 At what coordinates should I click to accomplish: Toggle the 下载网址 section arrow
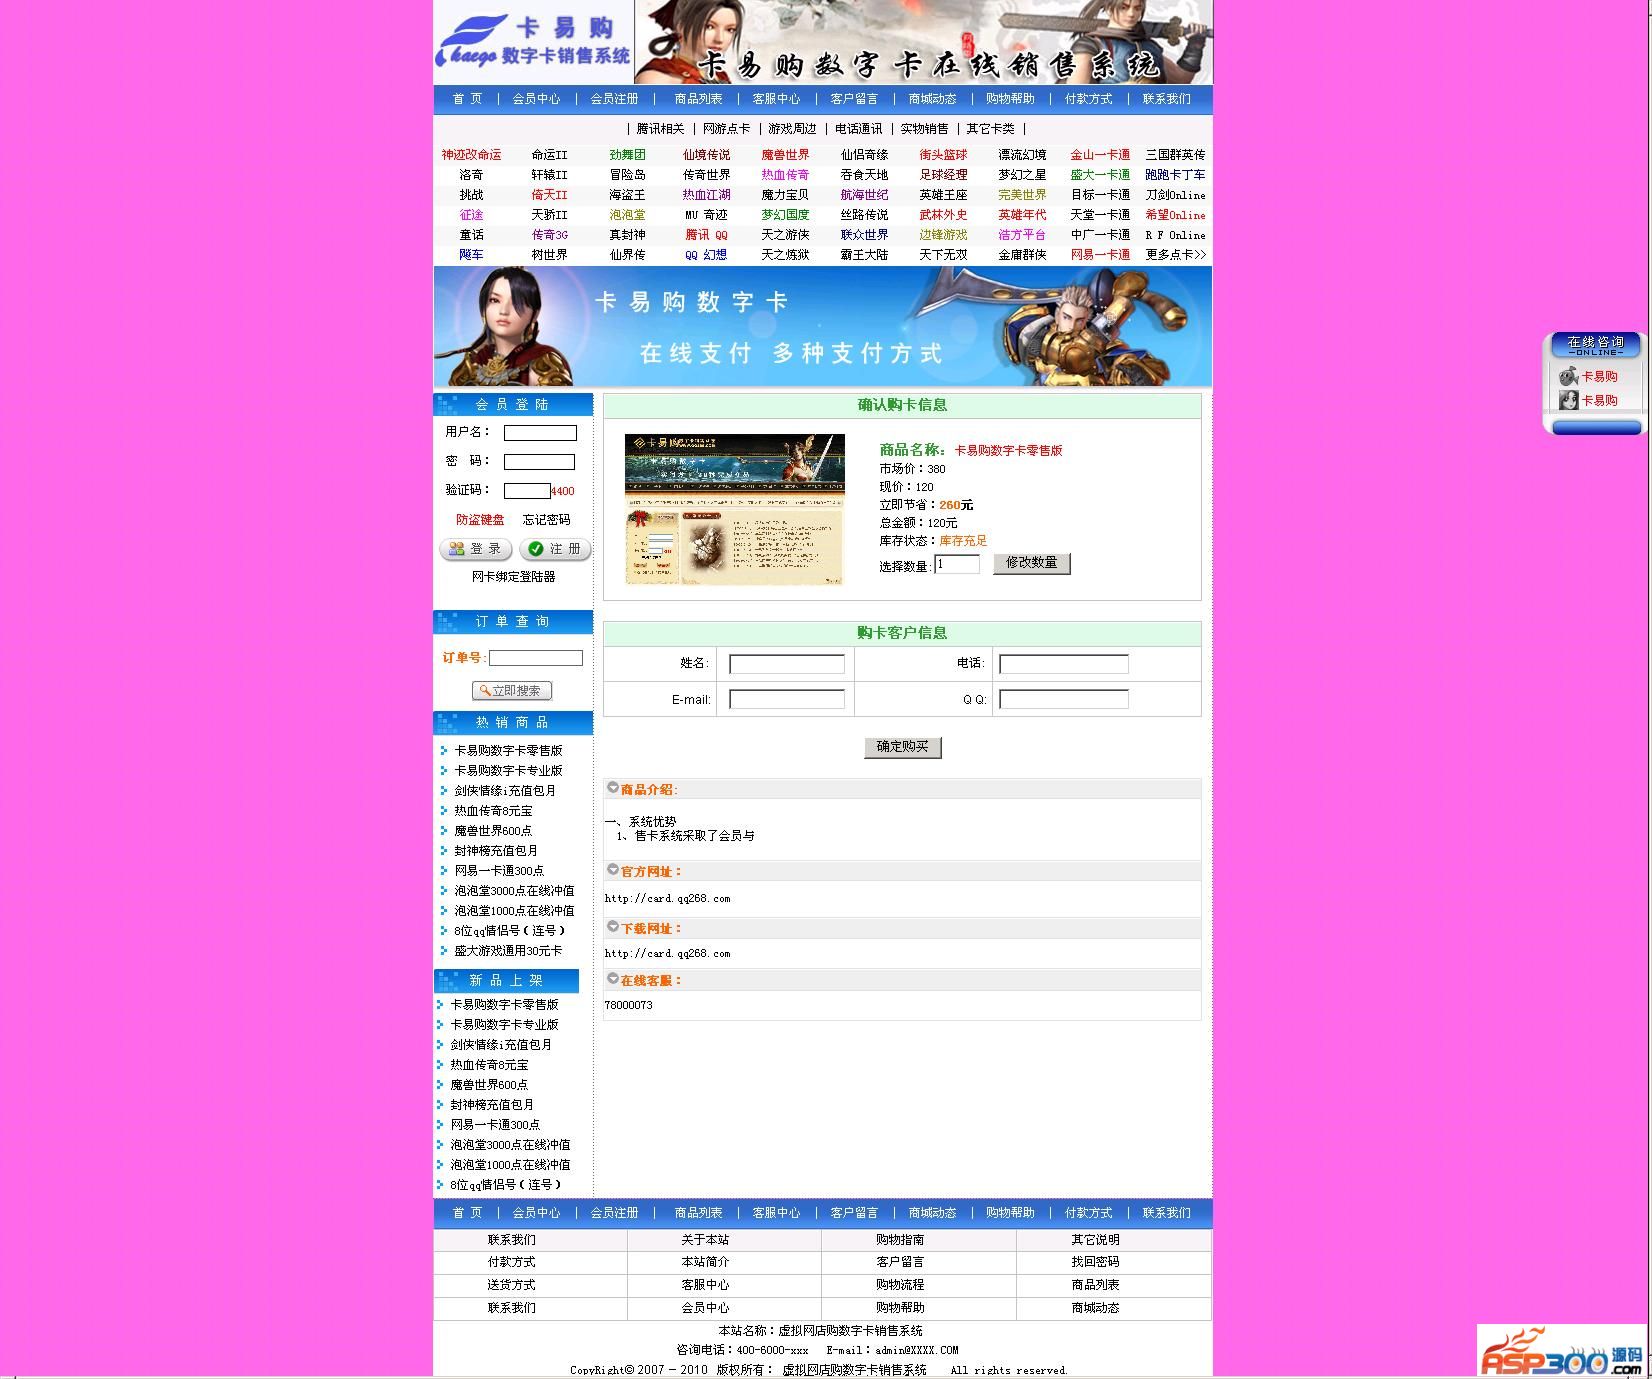(x=613, y=927)
